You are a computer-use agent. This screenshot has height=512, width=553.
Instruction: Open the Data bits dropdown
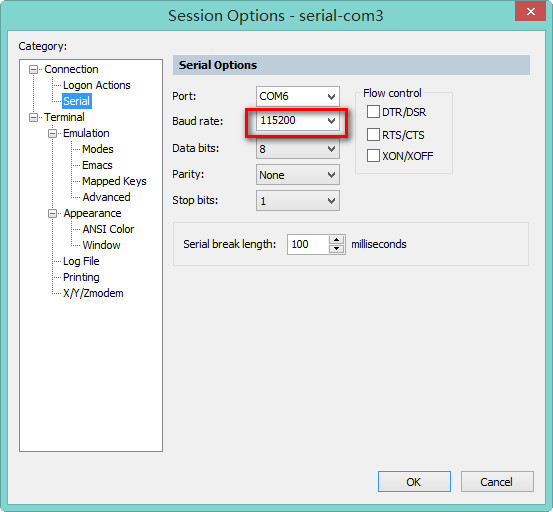(x=298, y=149)
